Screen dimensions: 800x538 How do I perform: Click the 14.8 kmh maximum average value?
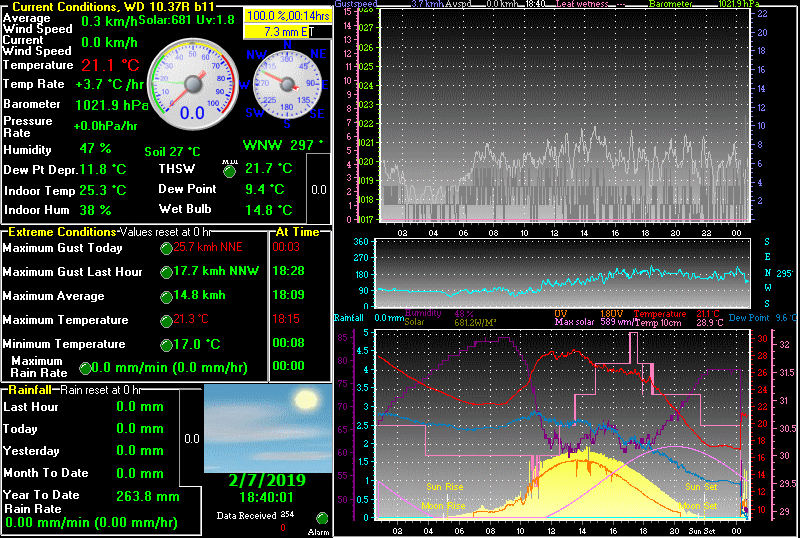[x=199, y=295]
